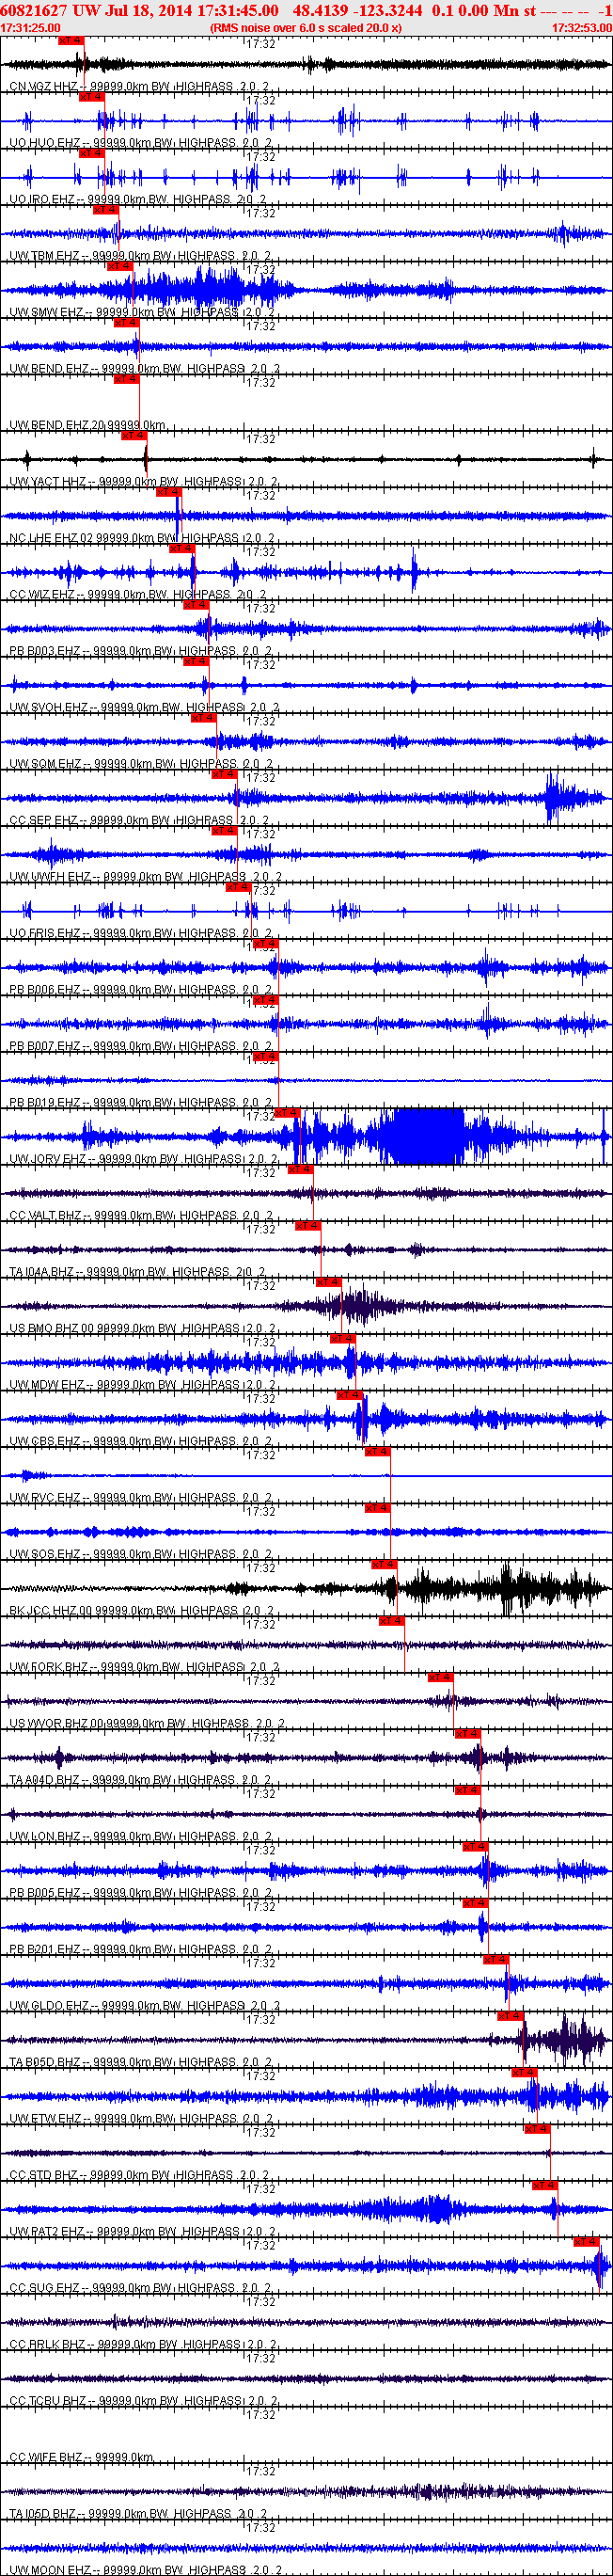The image size is (613, 2576).
Task: Click the event header 60821627 UW title
Action: [47, 11]
